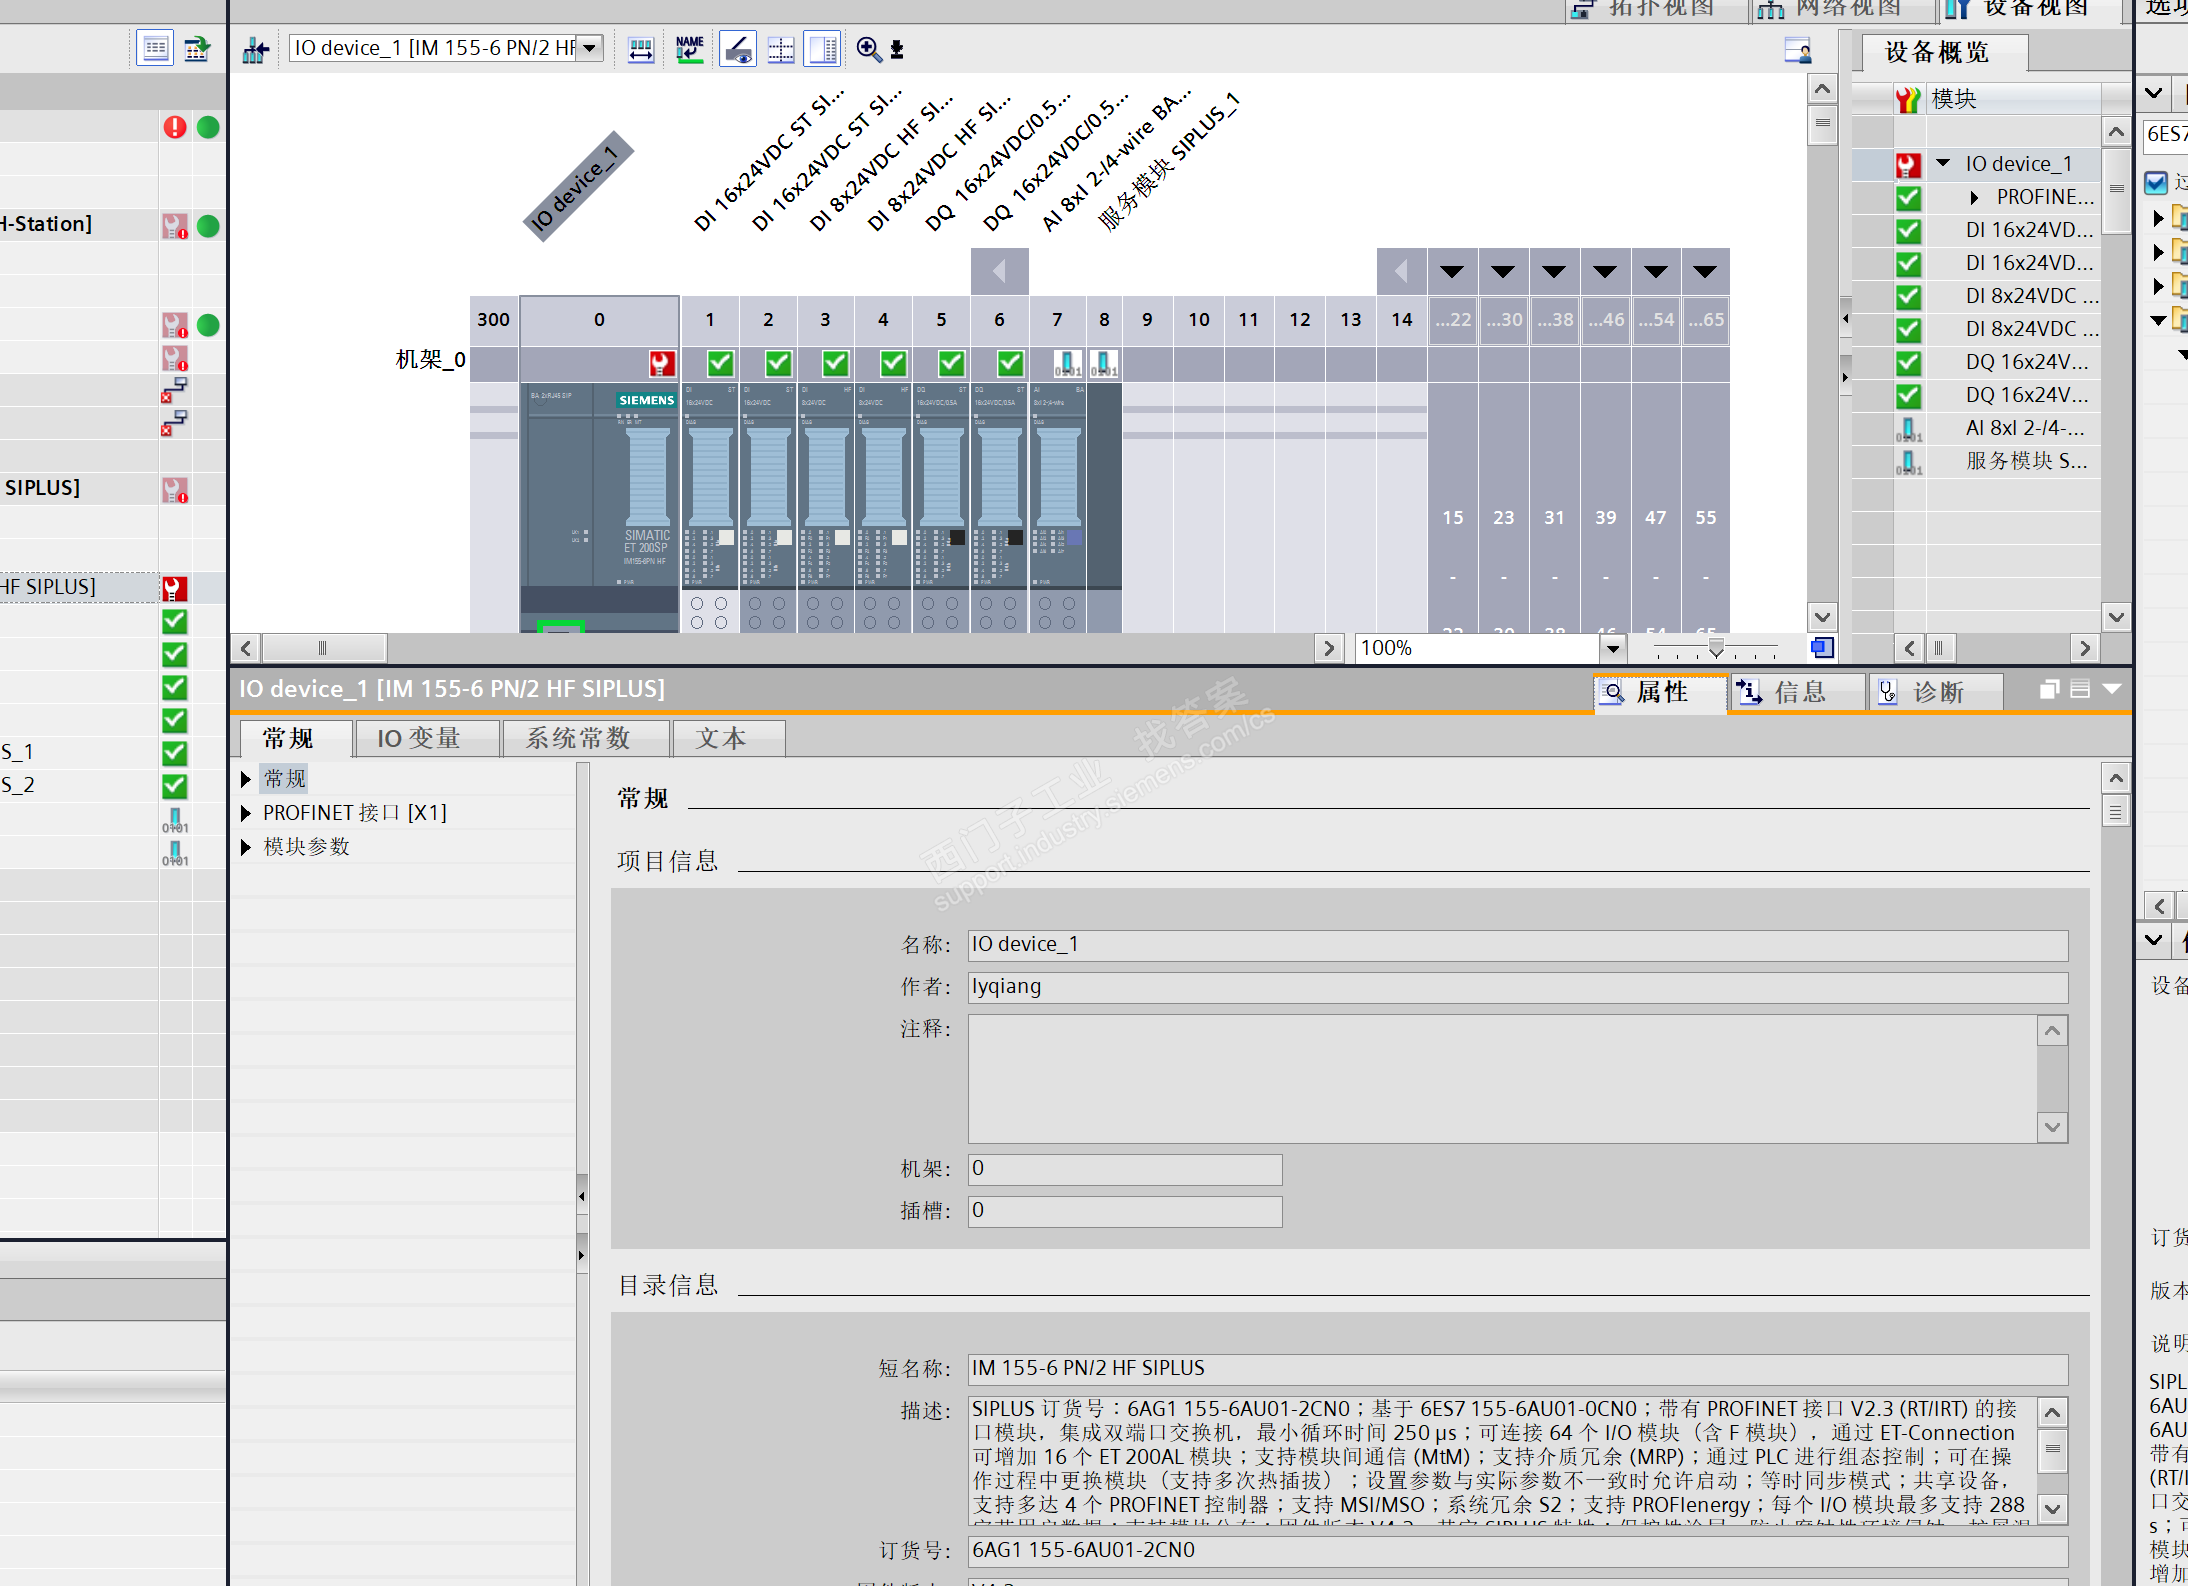The height and width of the screenshot is (1586, 2188).
Task: Select the 设备概览 device overview tab
Action: click(x=1936, y=52)
